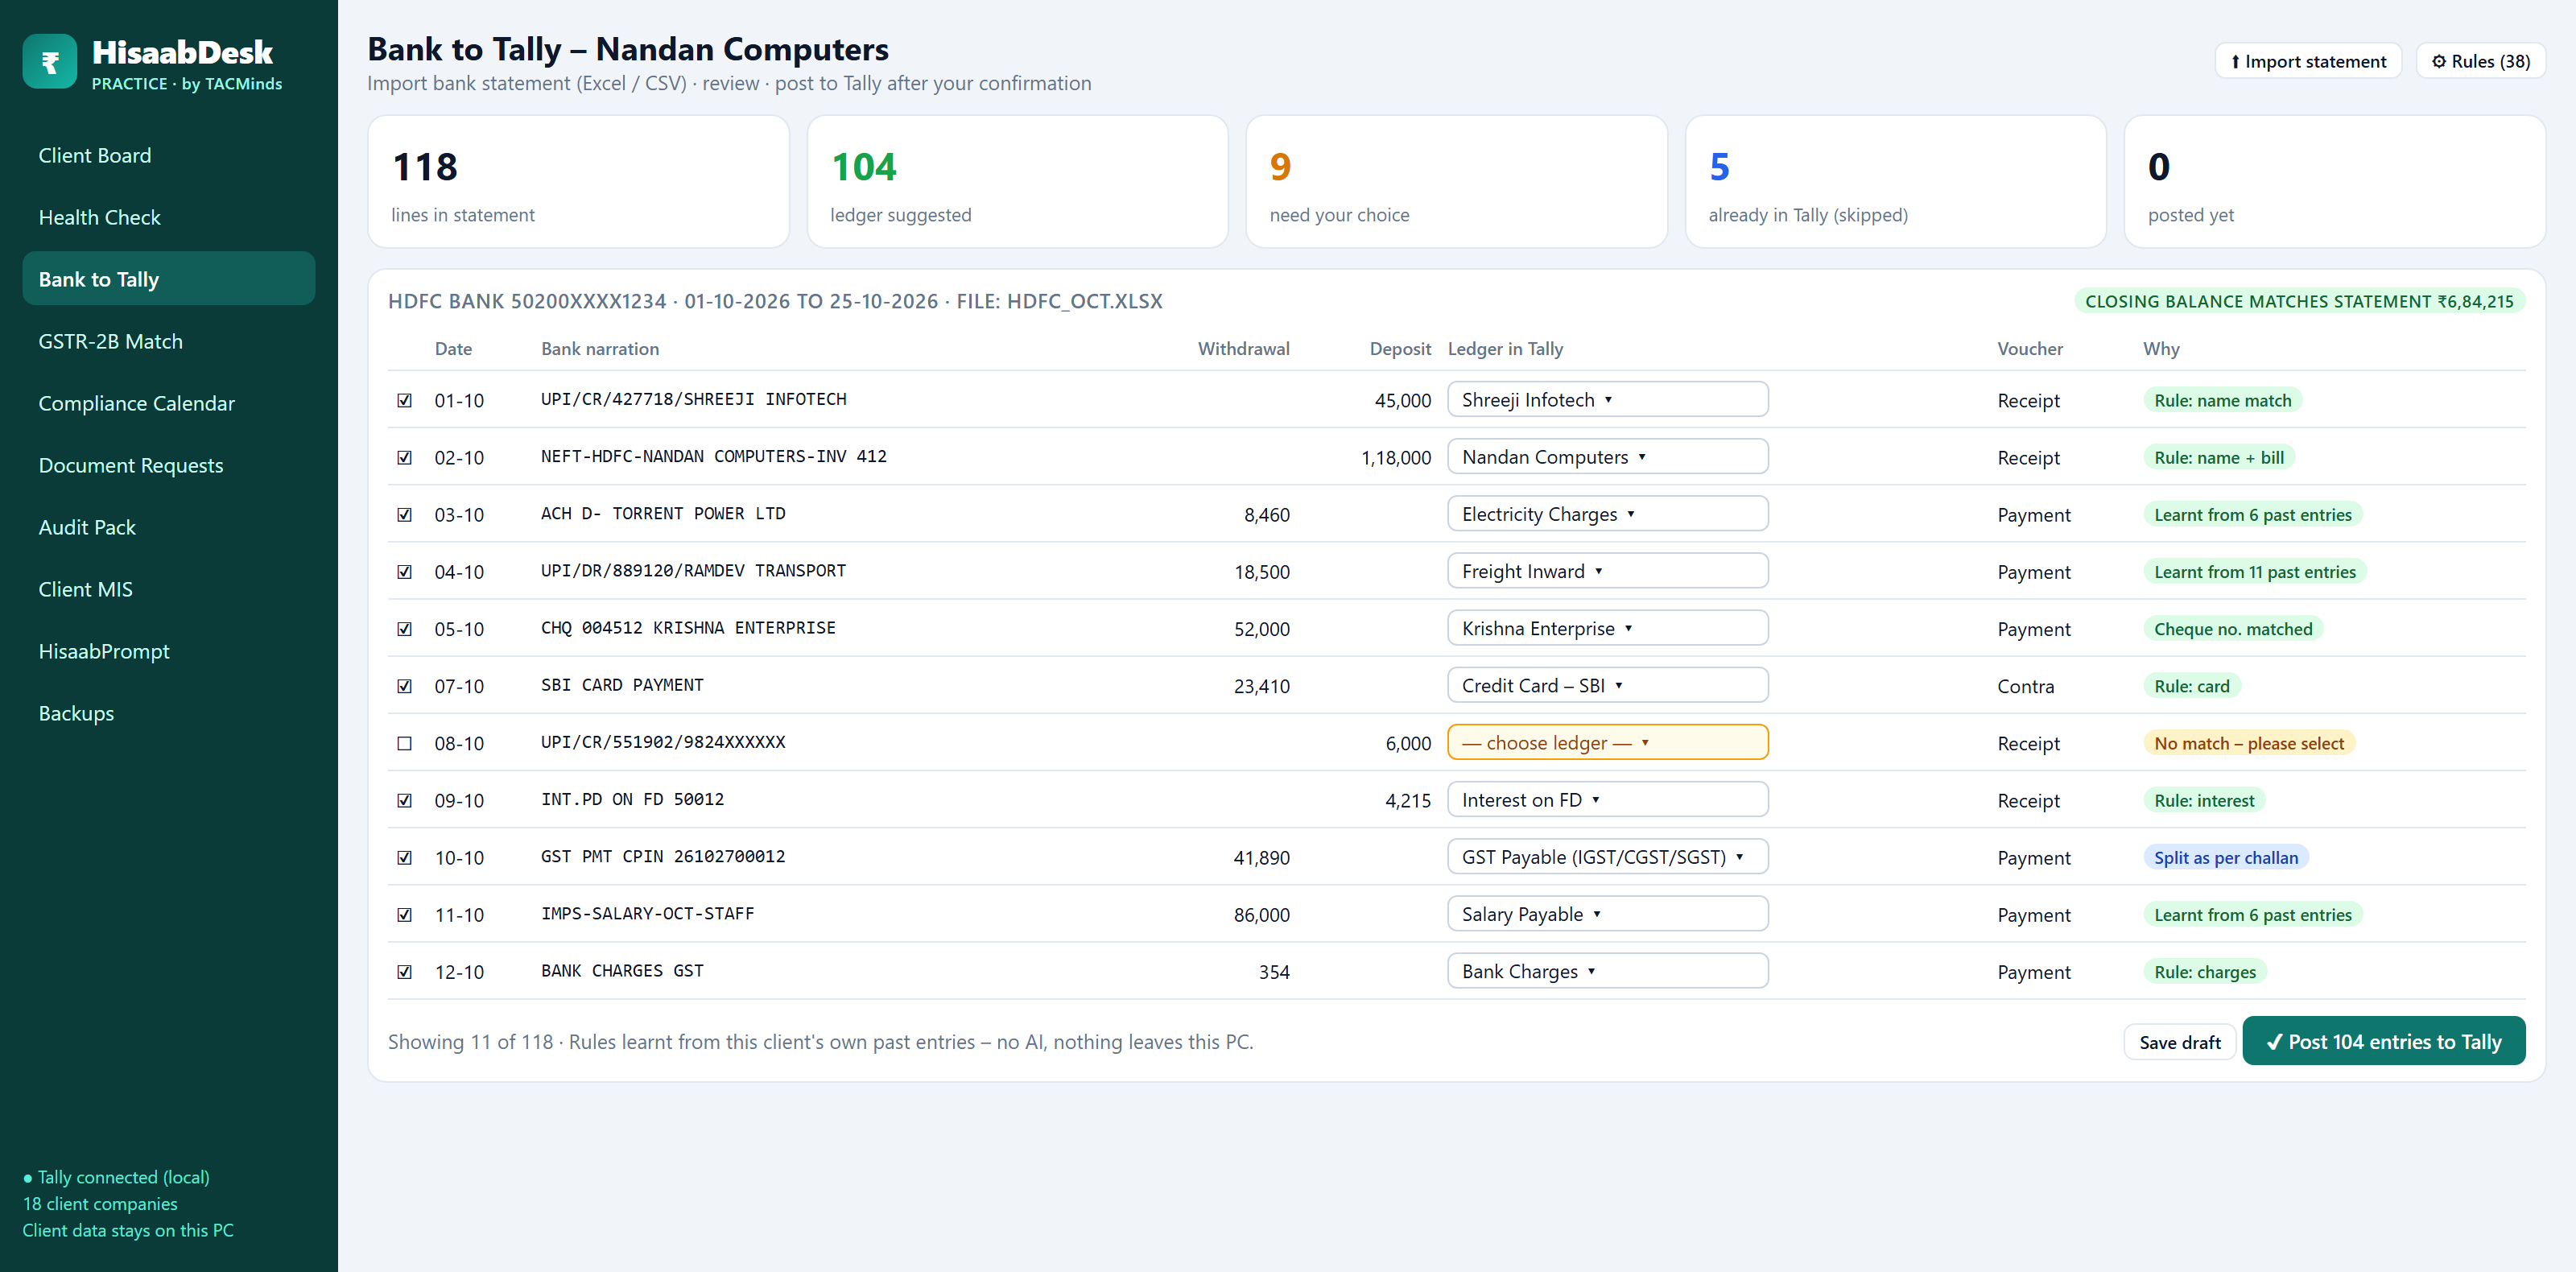Click the closing balance matches badge
Screen dimensions: 2576x1272
2298,301
